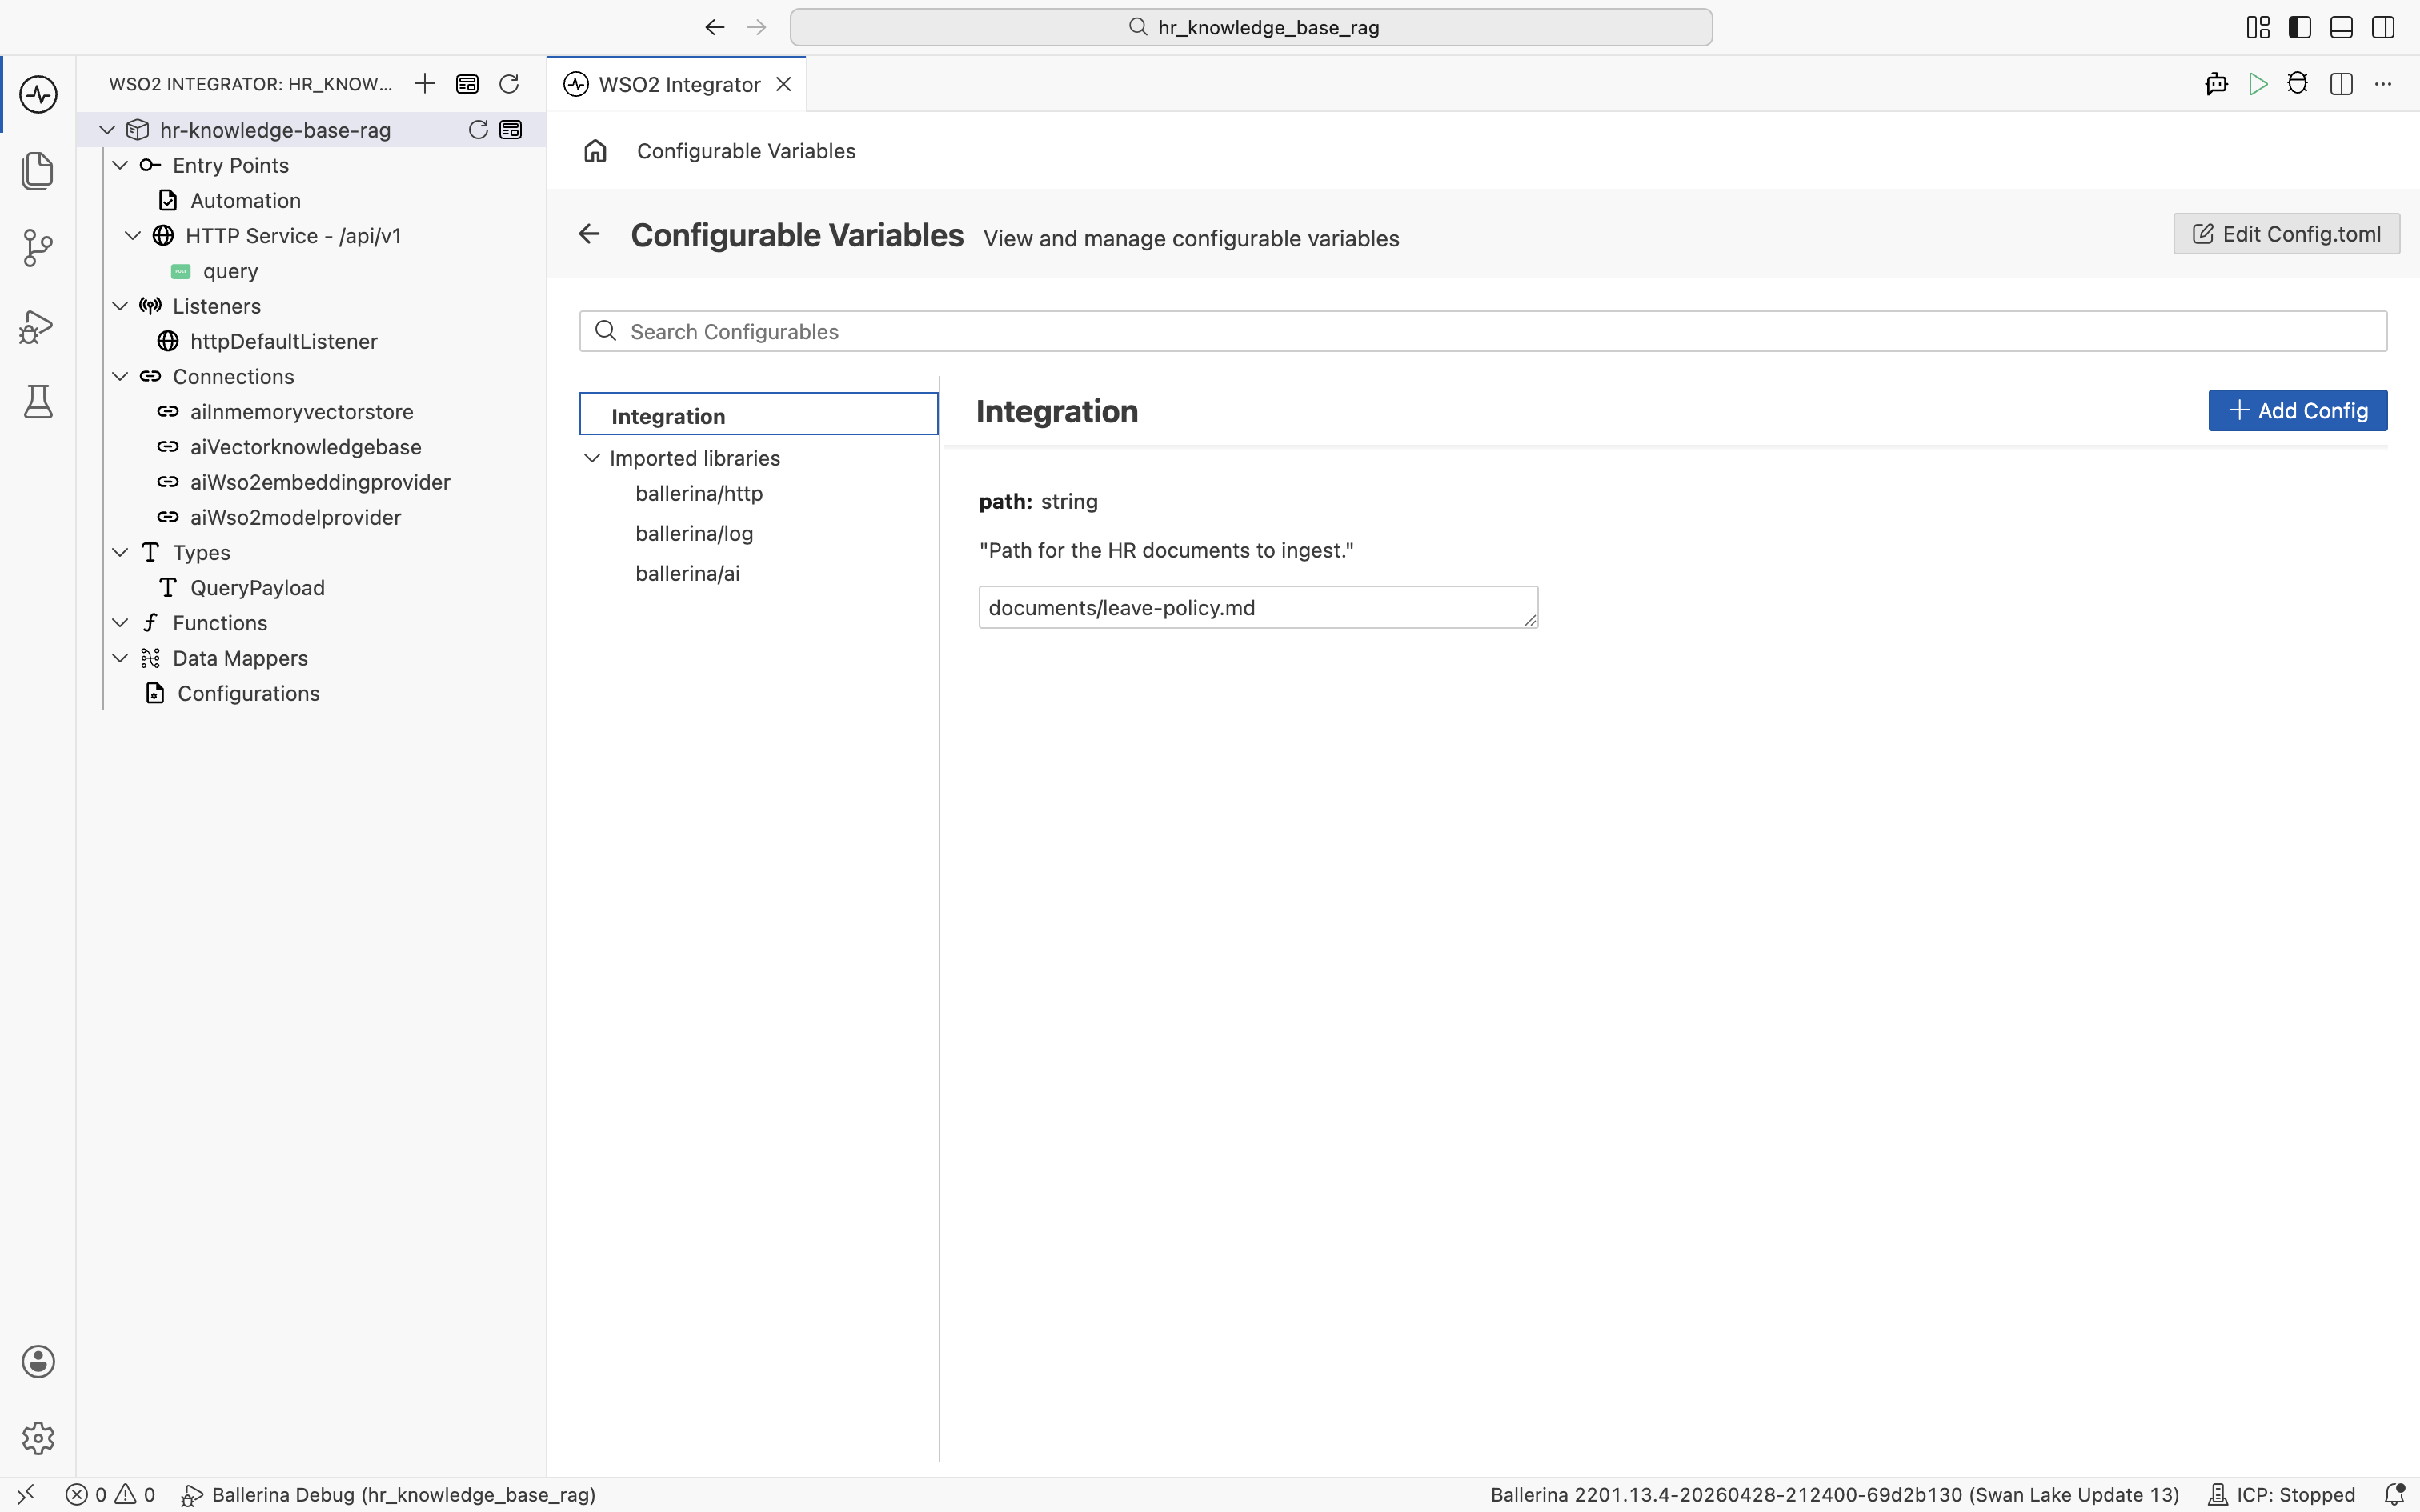Image resolution: width=2420 pixels, height=1512 pixels.
Task: Click Customize Layout icon in title bar
Action: 2258,27
